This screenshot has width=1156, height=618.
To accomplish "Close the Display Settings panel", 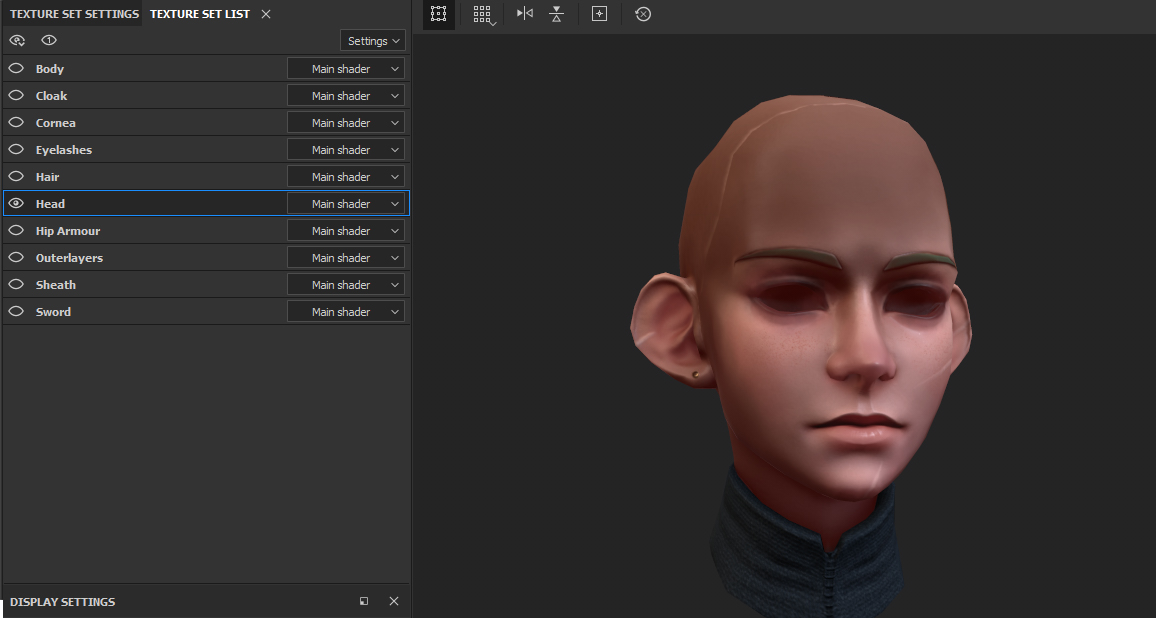I will pyautogui.click(x=394, y=601).
